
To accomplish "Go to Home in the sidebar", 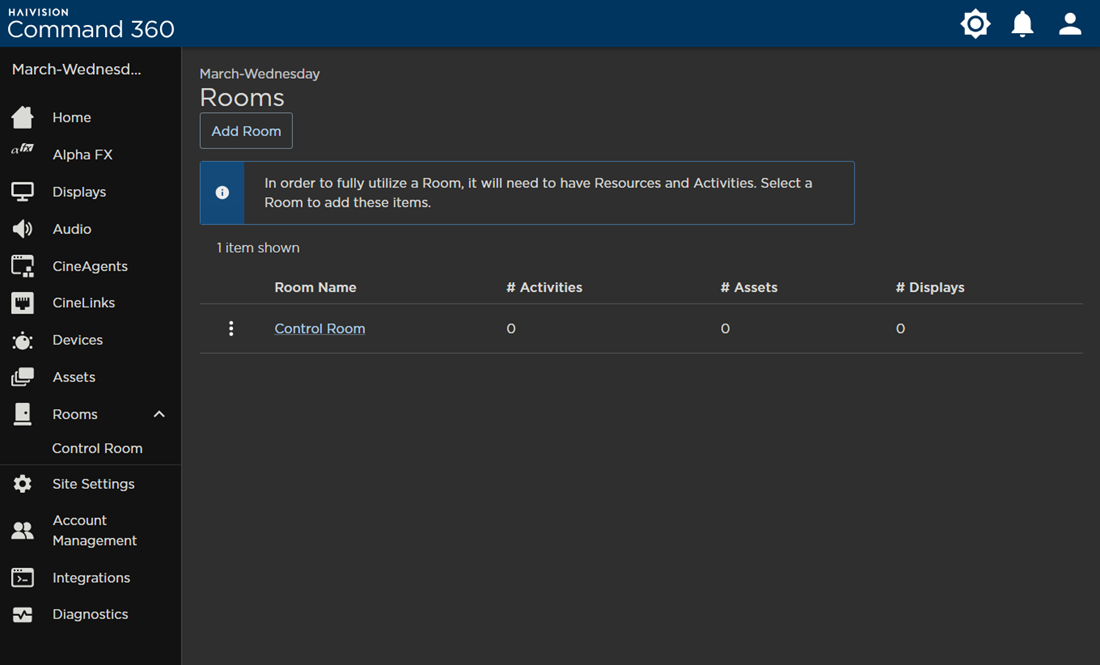I will click(x=72, y=117).
